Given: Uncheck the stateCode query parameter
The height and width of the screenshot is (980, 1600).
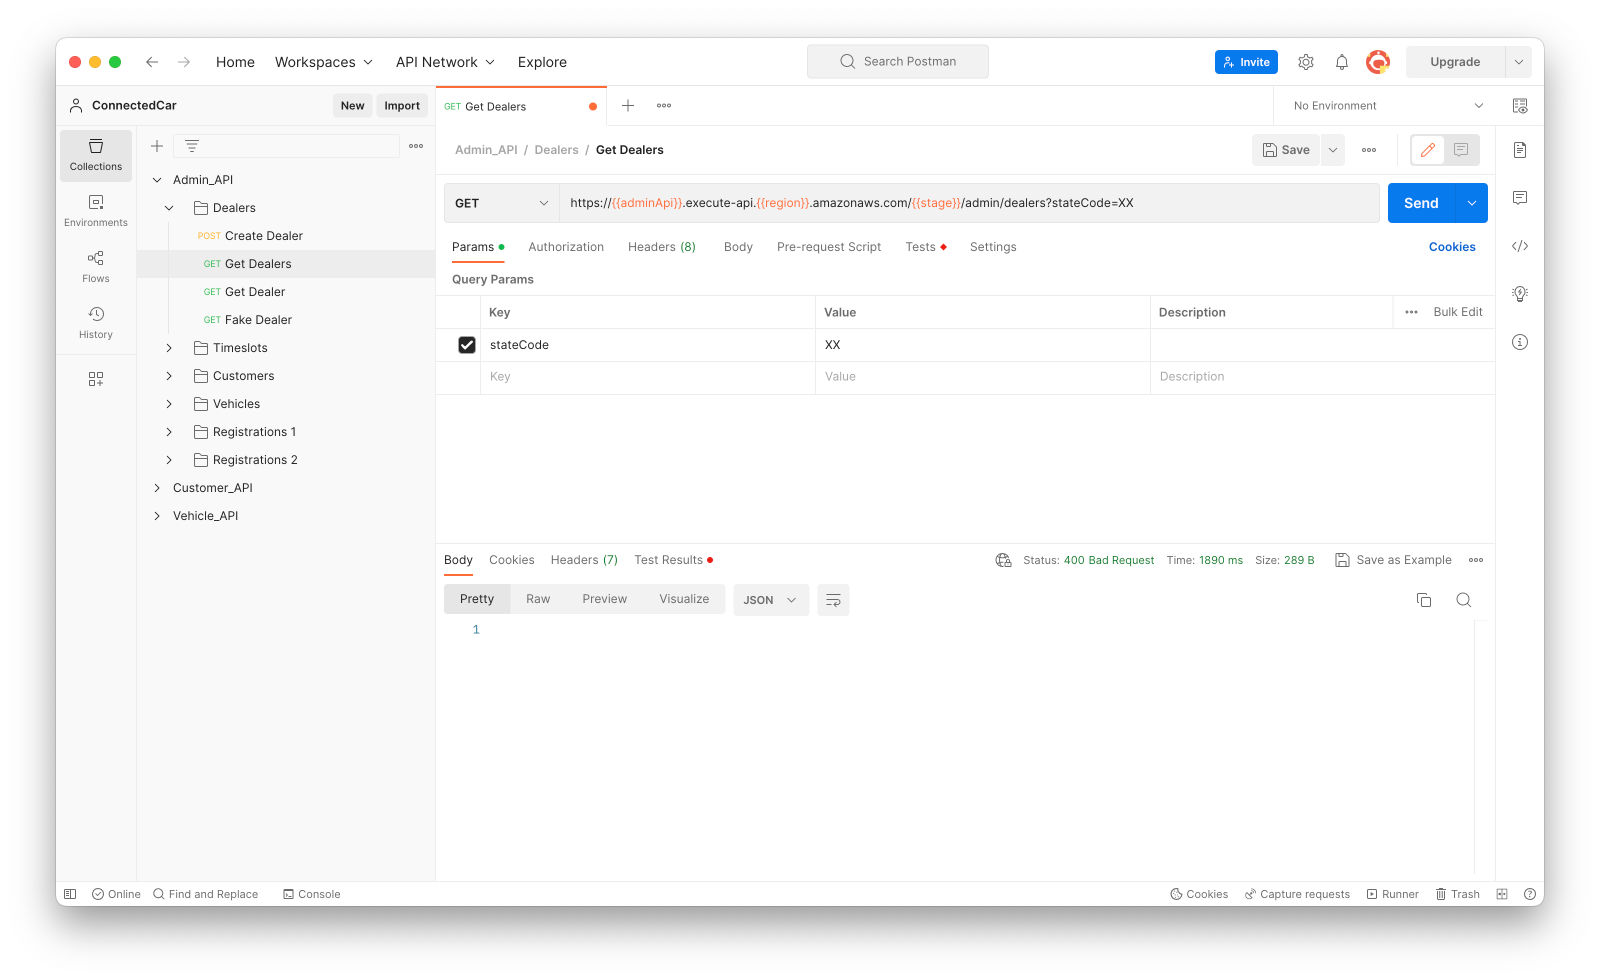Looking at the screenshot, I should pos(467,345).
